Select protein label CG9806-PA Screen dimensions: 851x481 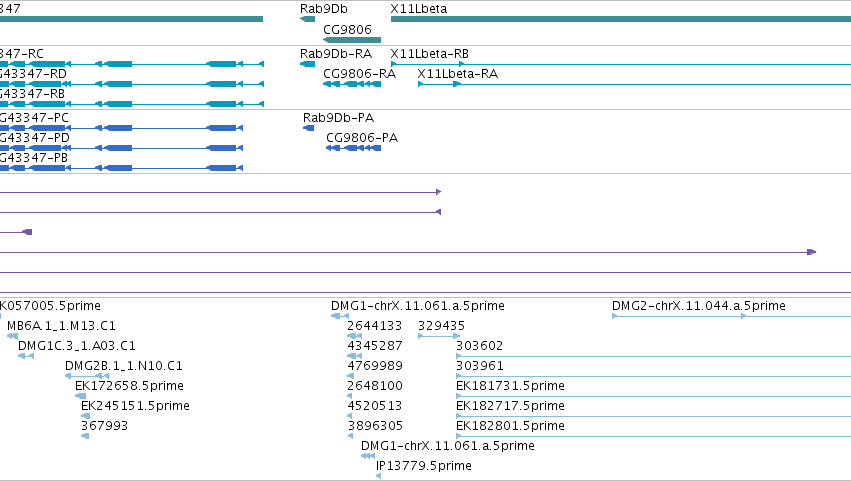click(362, 138)
